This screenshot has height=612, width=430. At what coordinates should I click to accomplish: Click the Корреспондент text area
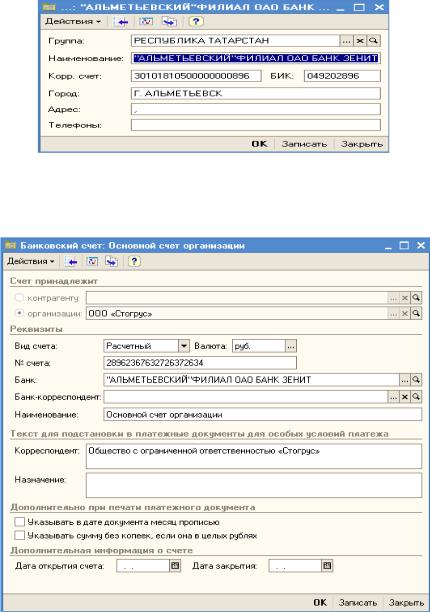click(x=254, y=456)
